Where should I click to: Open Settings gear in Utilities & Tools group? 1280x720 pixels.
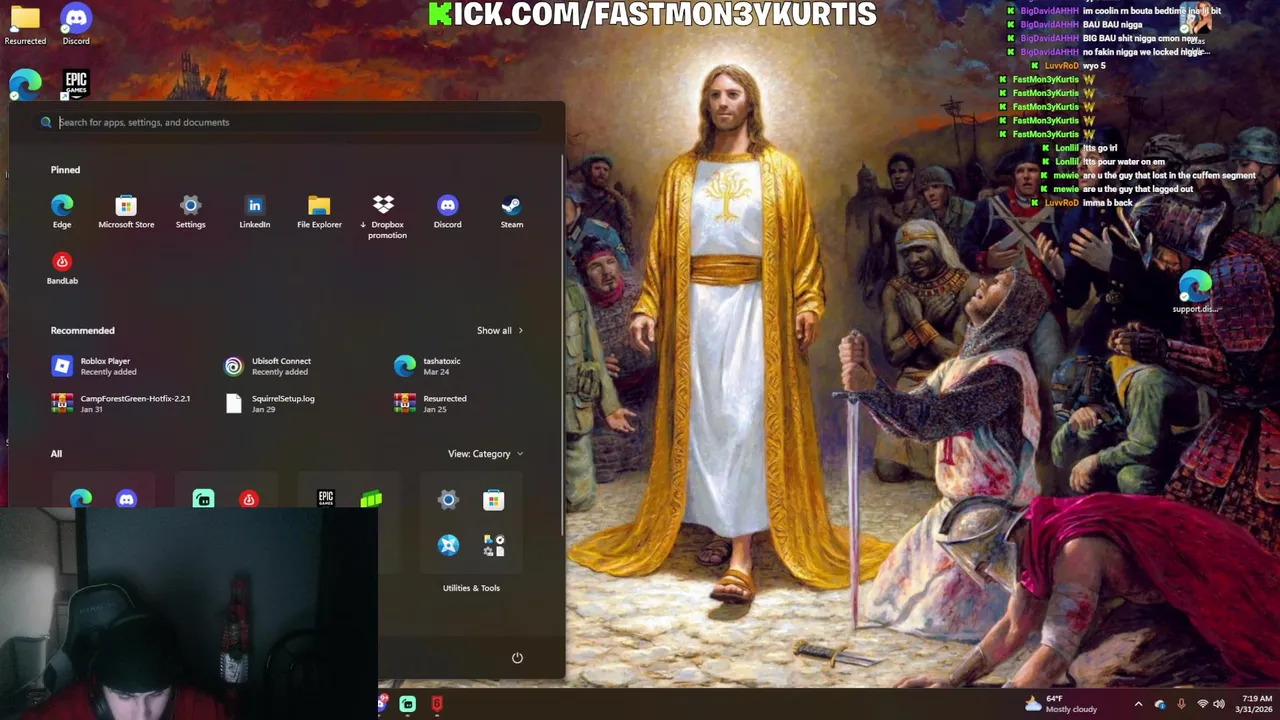point(448,499)
